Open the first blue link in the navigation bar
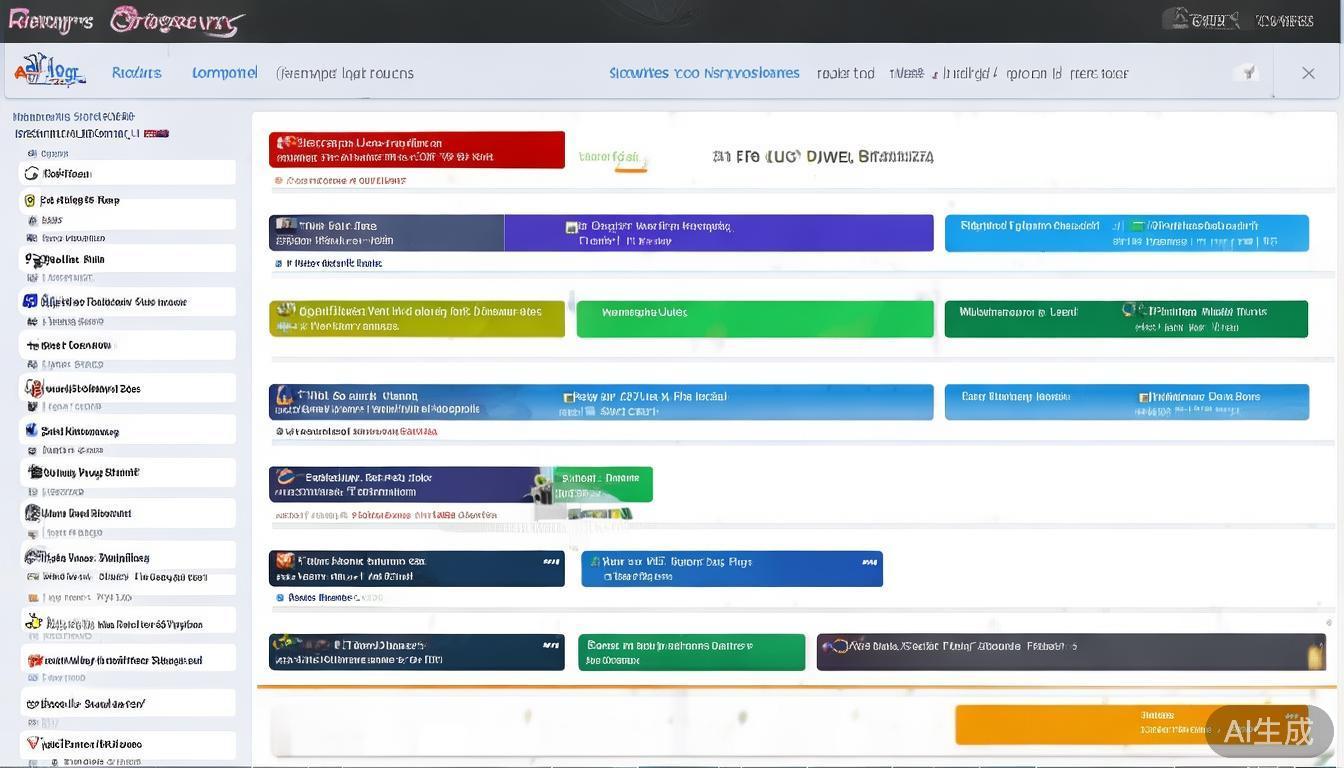Viewport: 1344px width, 768px height. pyautogui.click(x=136, y=73)
